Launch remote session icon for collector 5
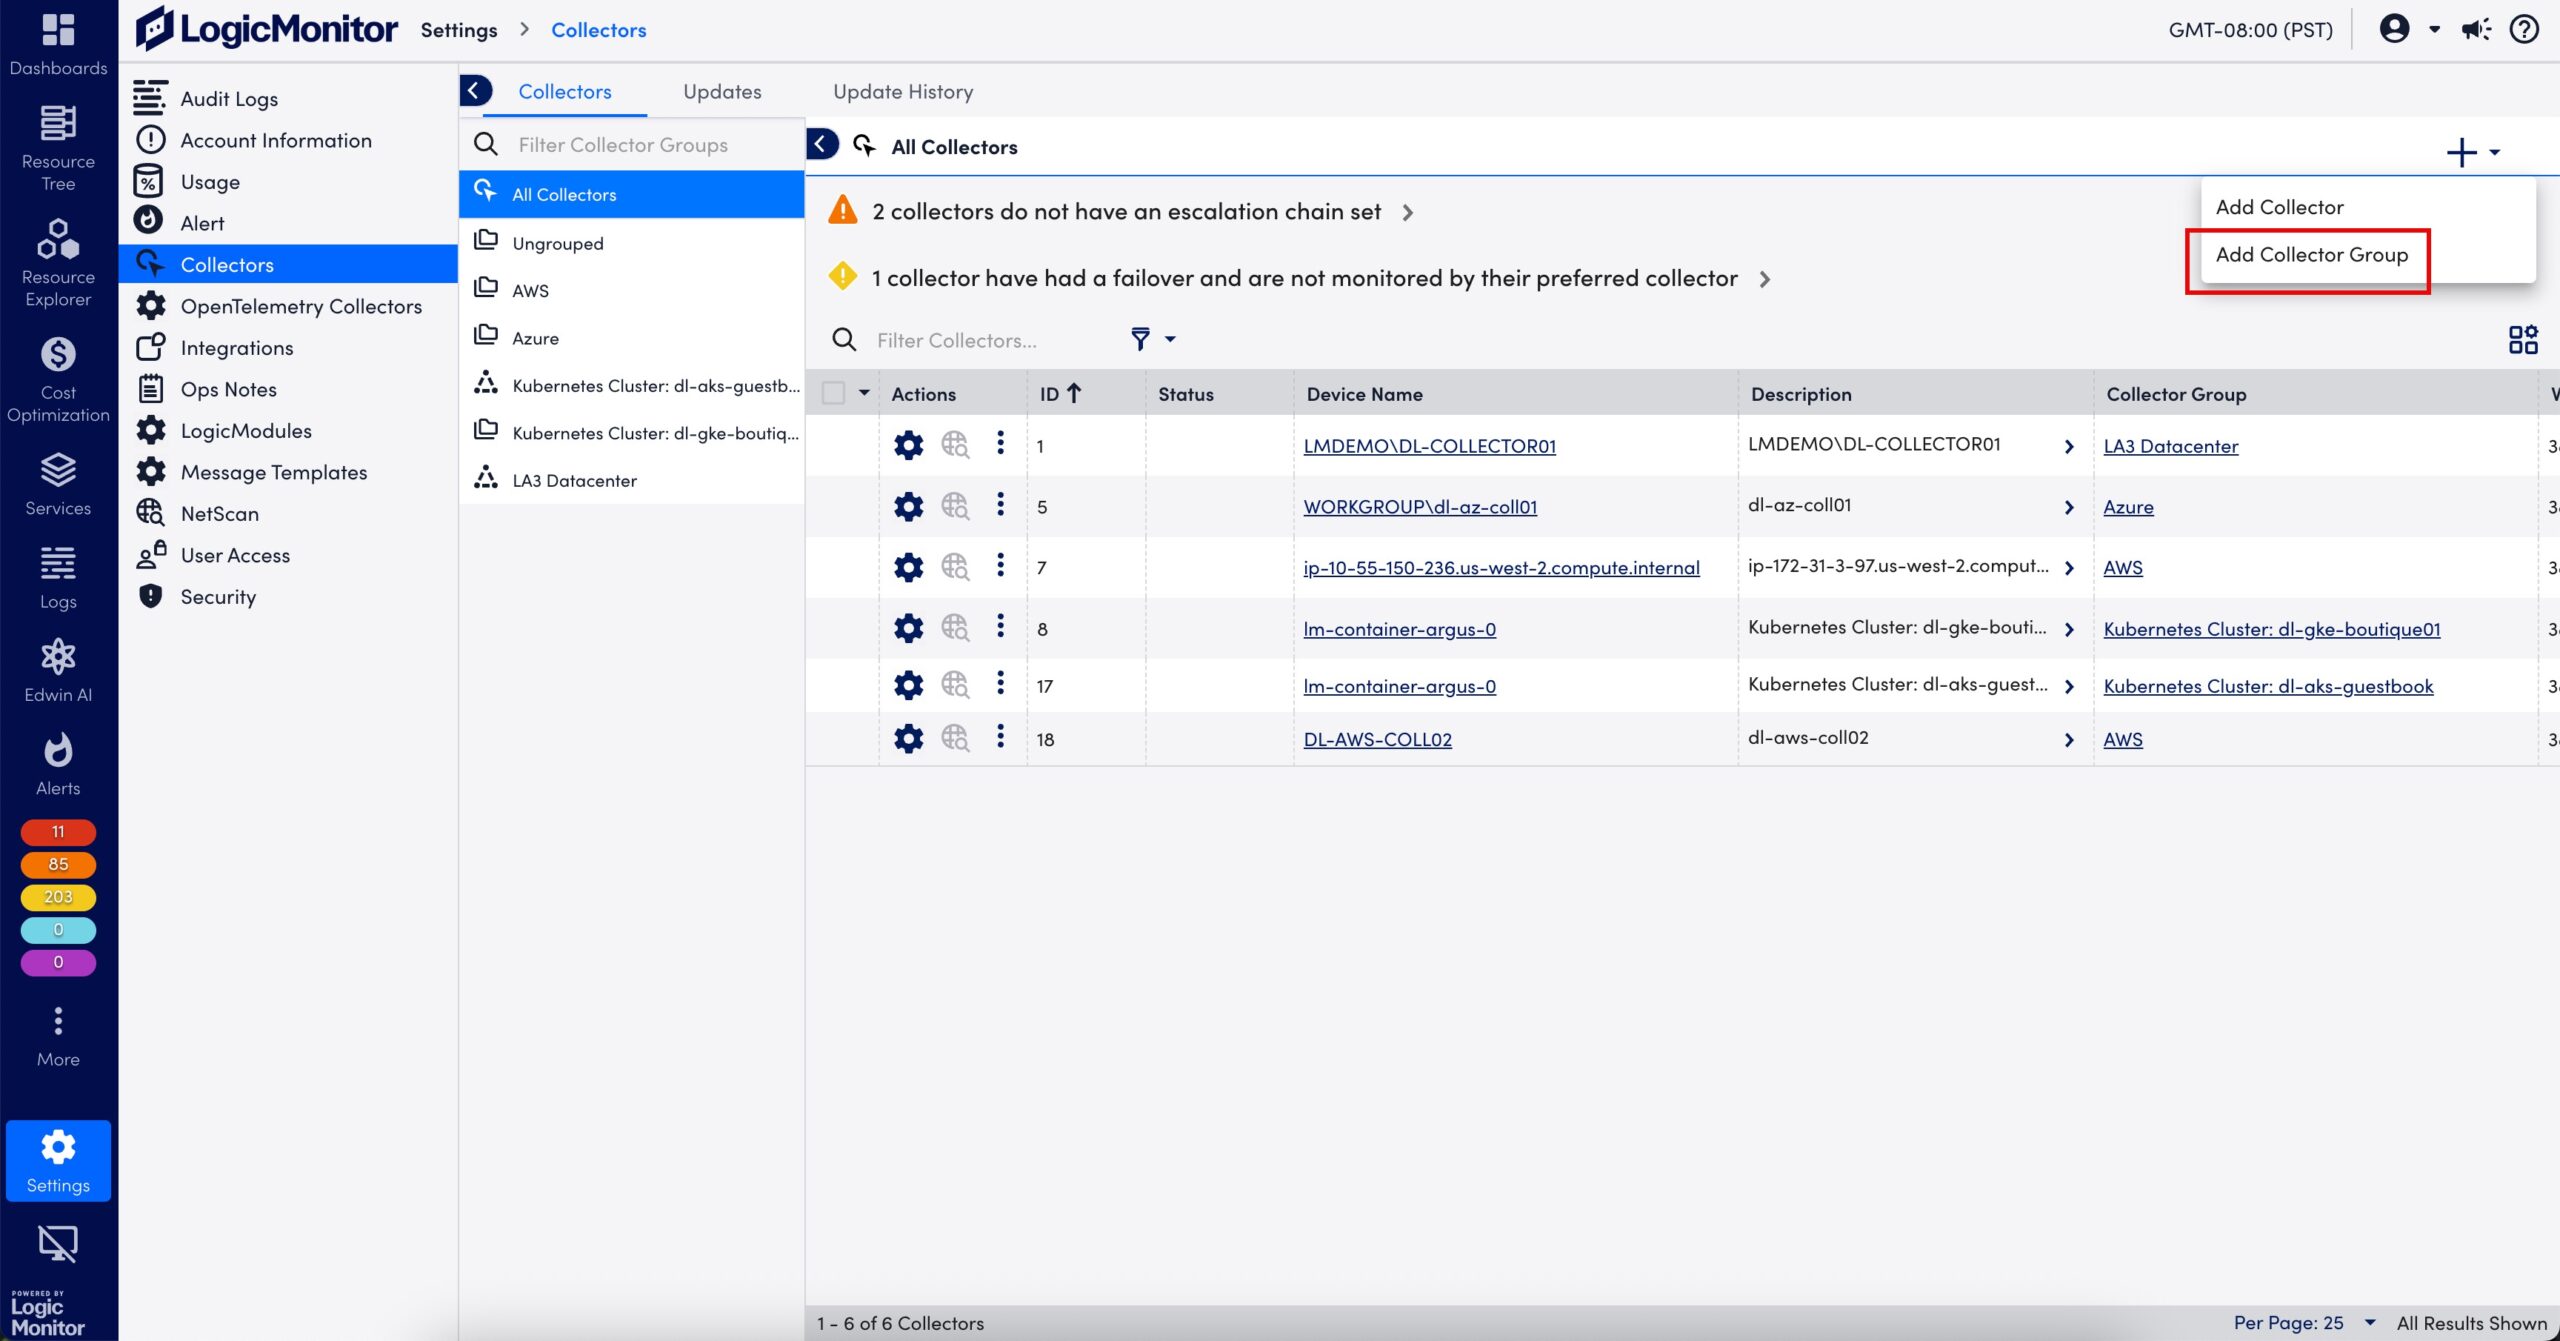This screenshot has width=2560, height=1341. tap(954, 506)
